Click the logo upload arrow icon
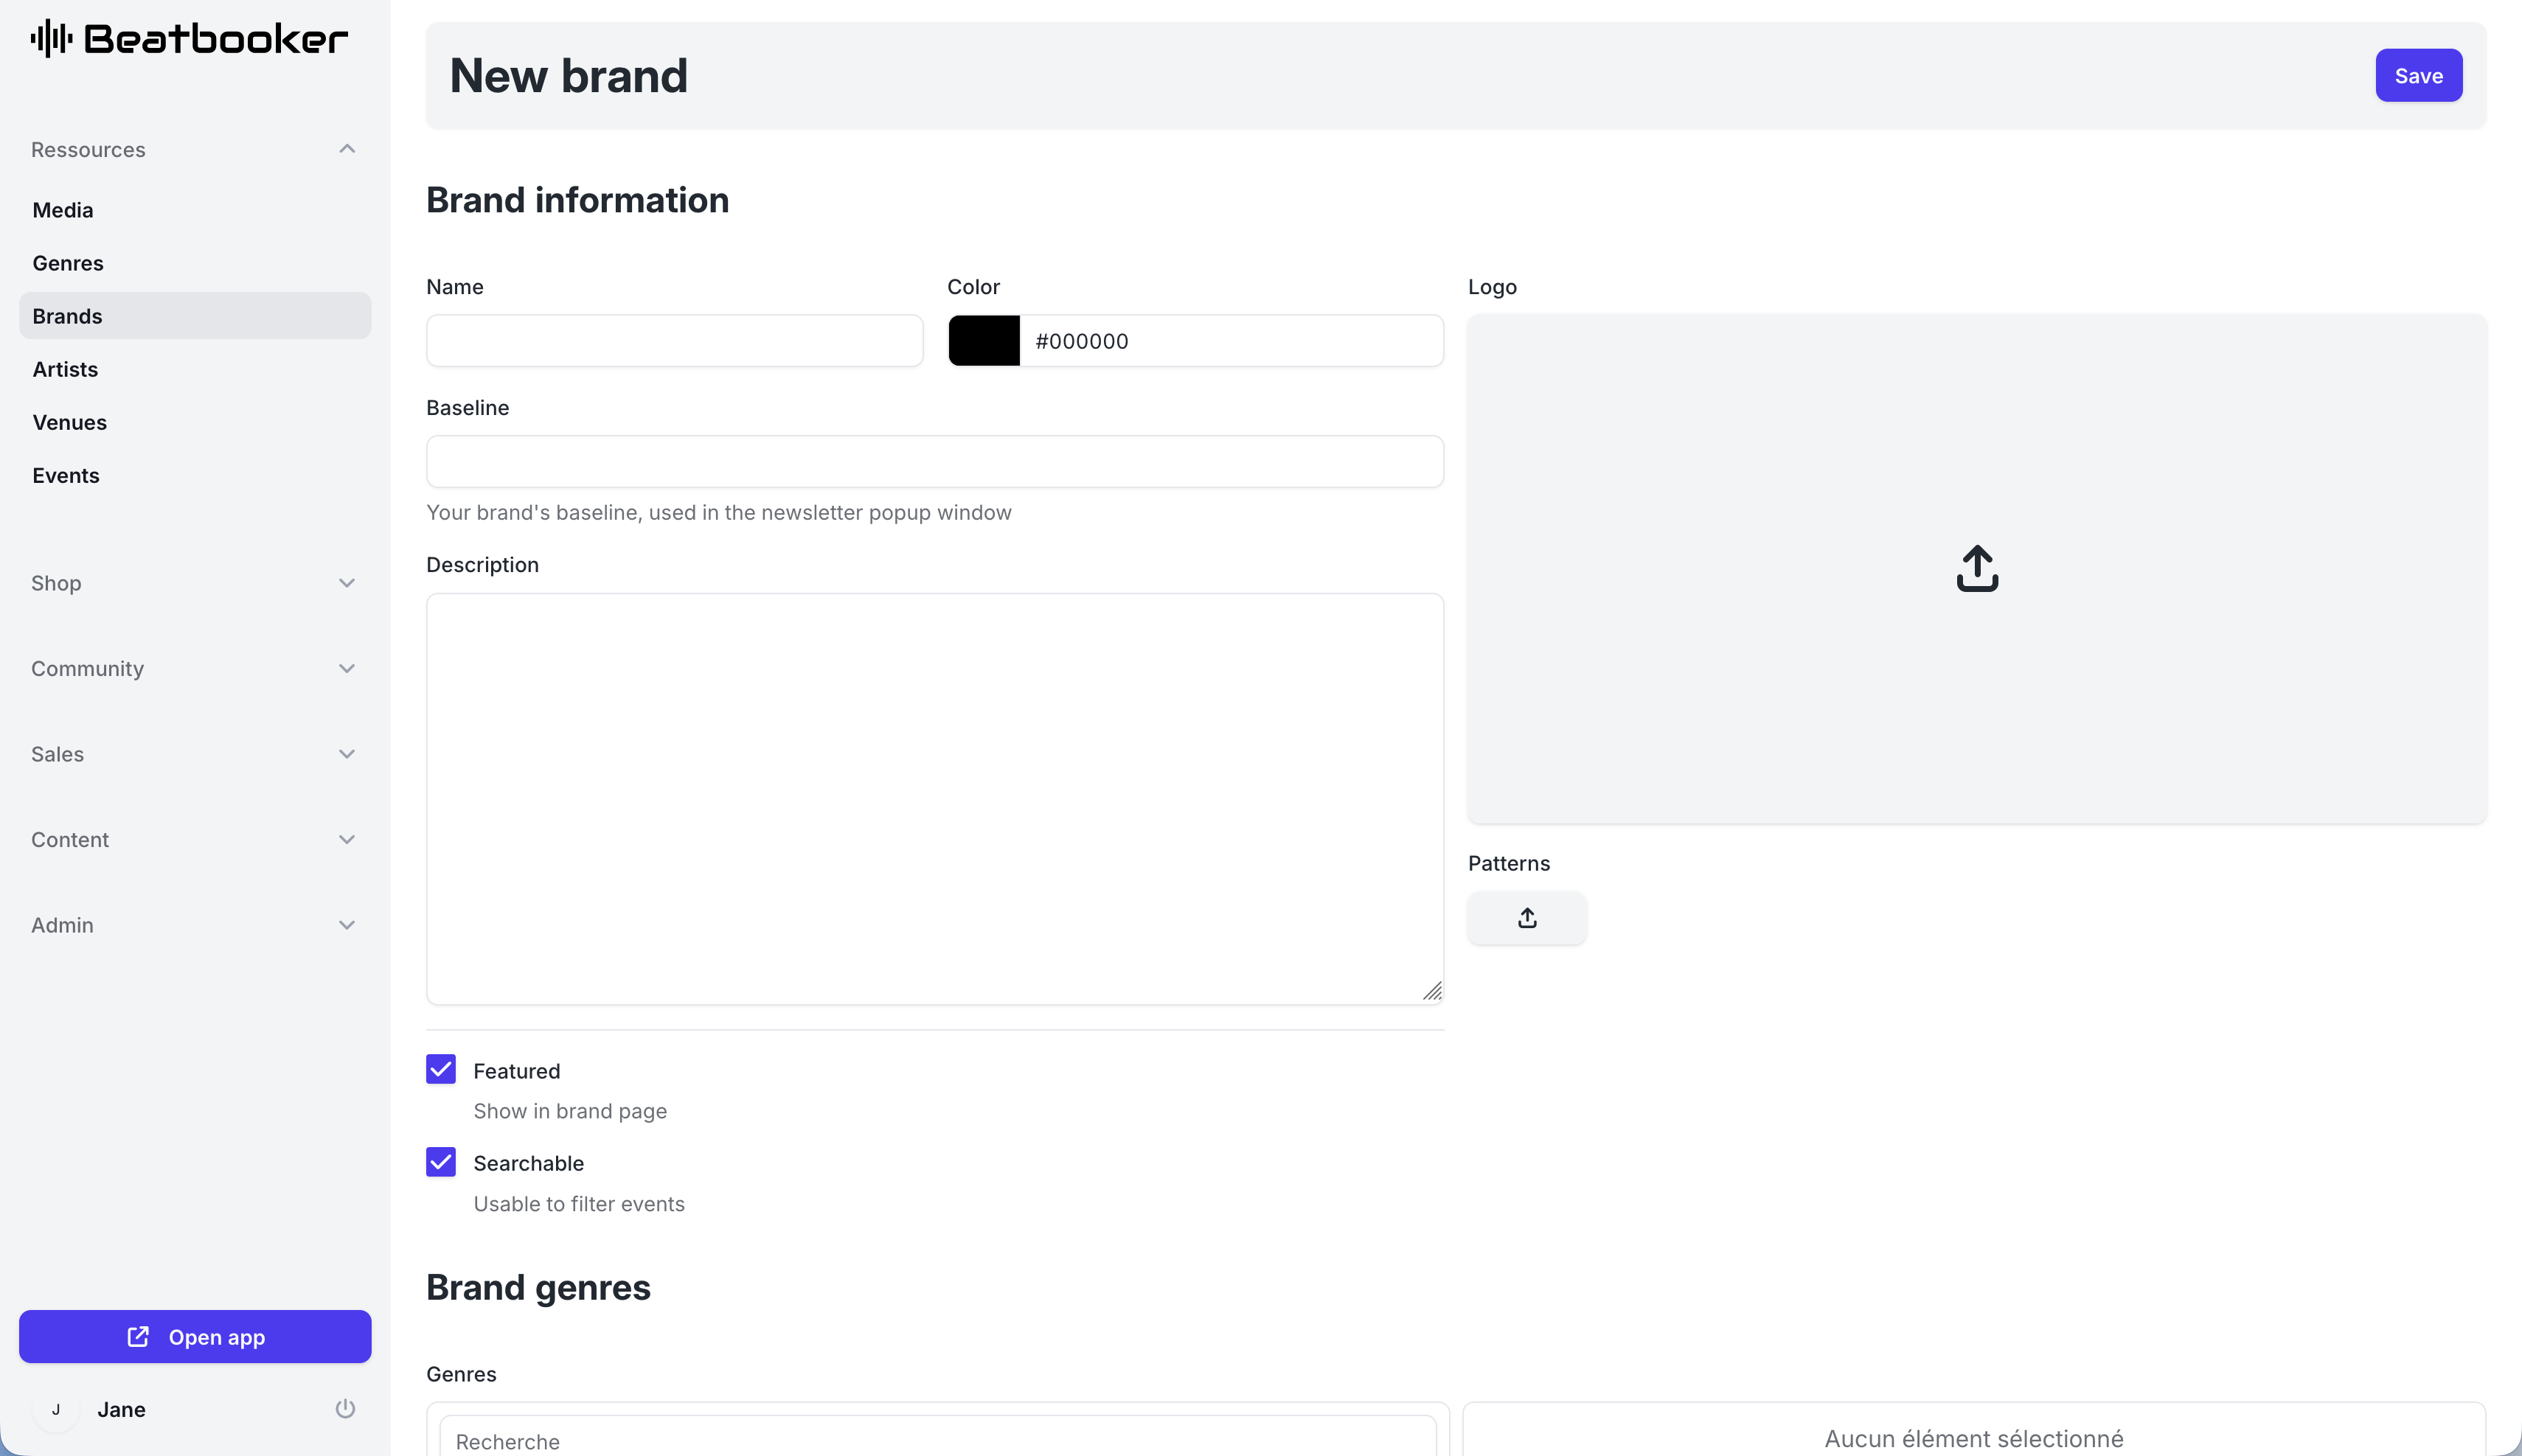 tap(1976, 568)
